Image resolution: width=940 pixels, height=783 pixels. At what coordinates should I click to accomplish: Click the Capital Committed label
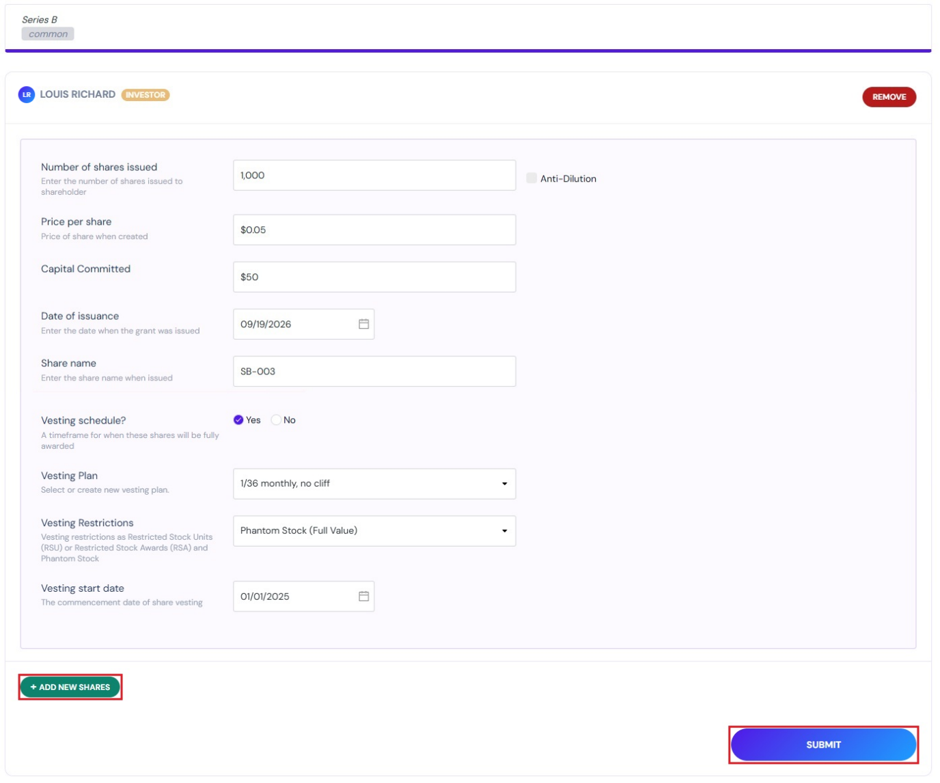pyautogui.click(x=86, y=269)
